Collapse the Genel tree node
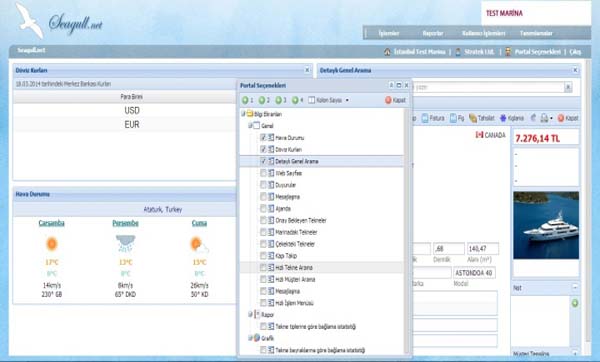Viewport: 600px width, 362px height. point(250,126)
